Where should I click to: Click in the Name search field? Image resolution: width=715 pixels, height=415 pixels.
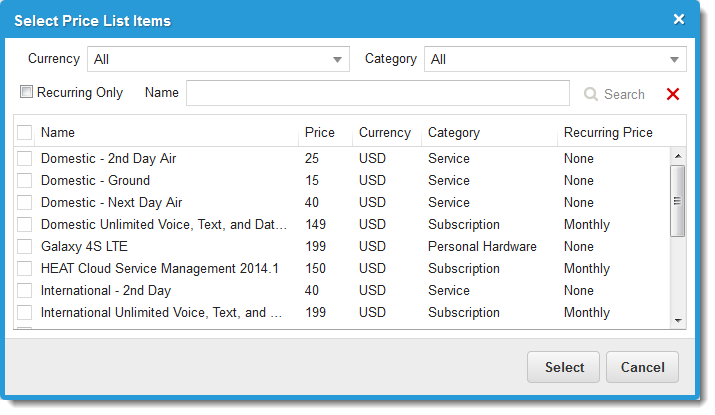pos(378,93)
